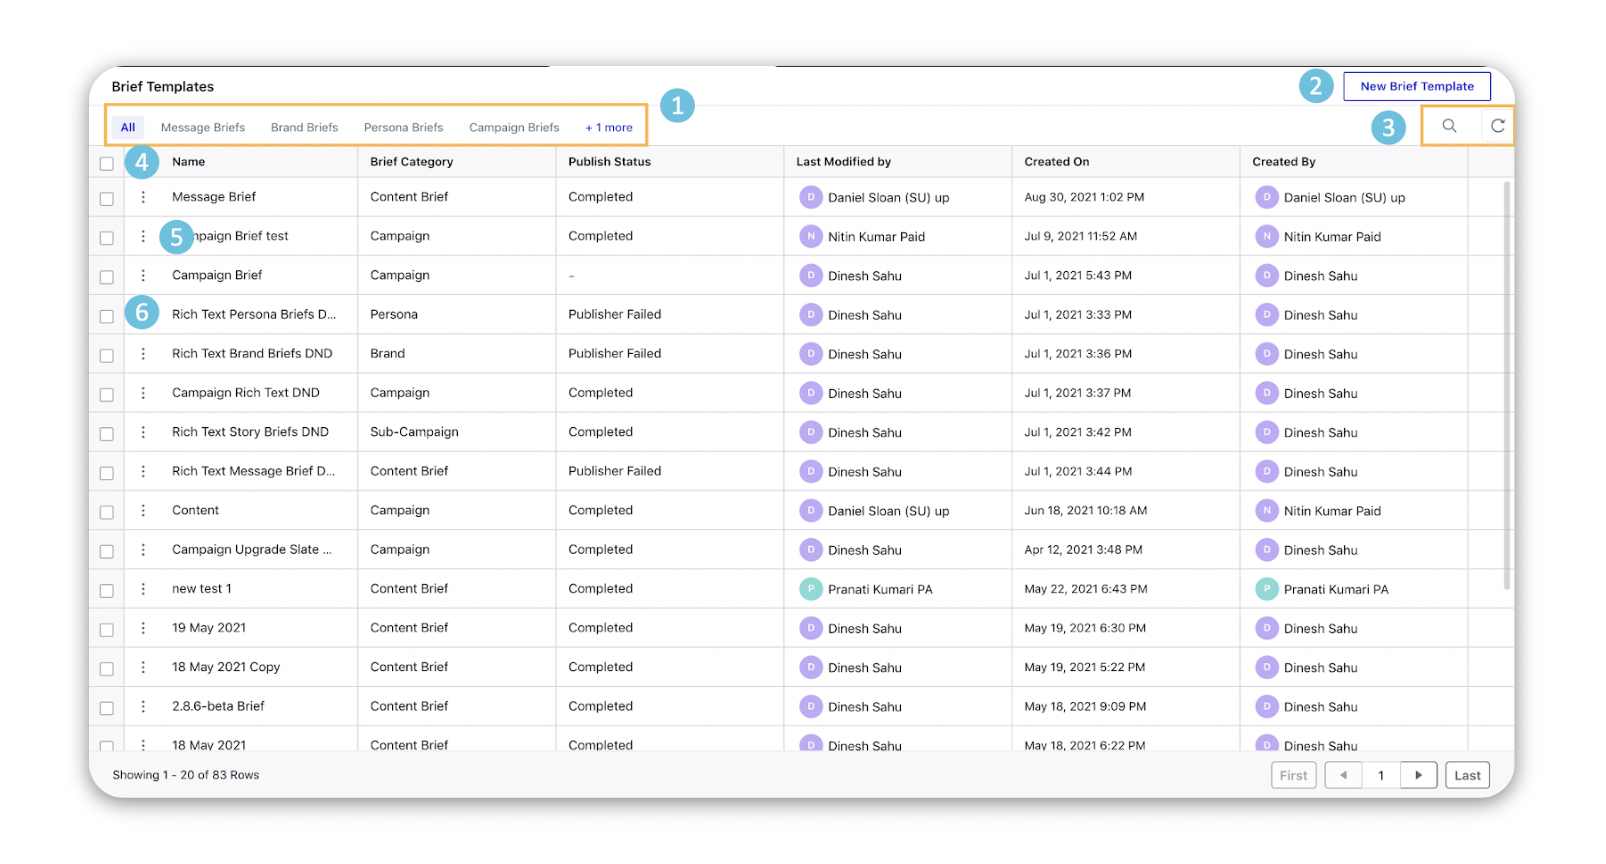Click the vertical scrollbar of the table
Screen dimensions: 1606x864
(1507, 385)
